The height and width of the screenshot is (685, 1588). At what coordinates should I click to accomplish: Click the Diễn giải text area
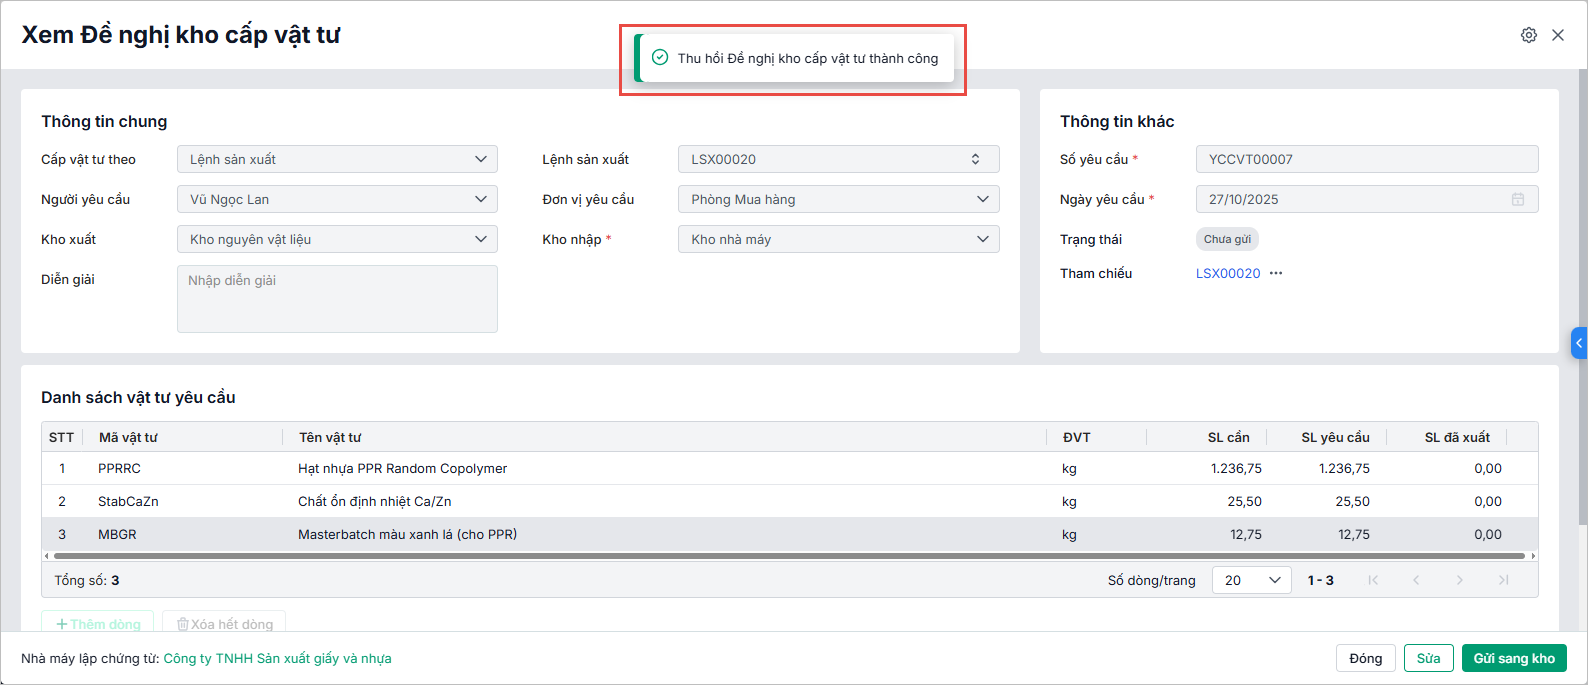point(337,298)
